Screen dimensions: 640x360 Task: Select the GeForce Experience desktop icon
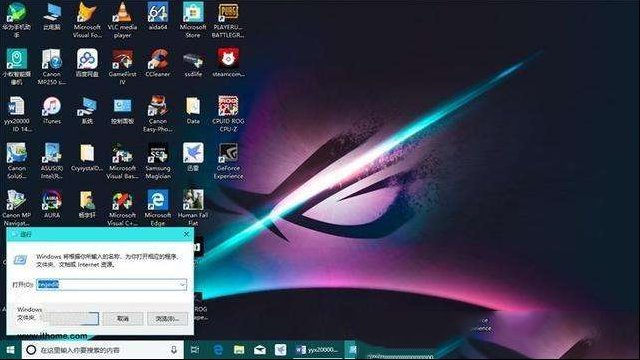click(228, 161)
